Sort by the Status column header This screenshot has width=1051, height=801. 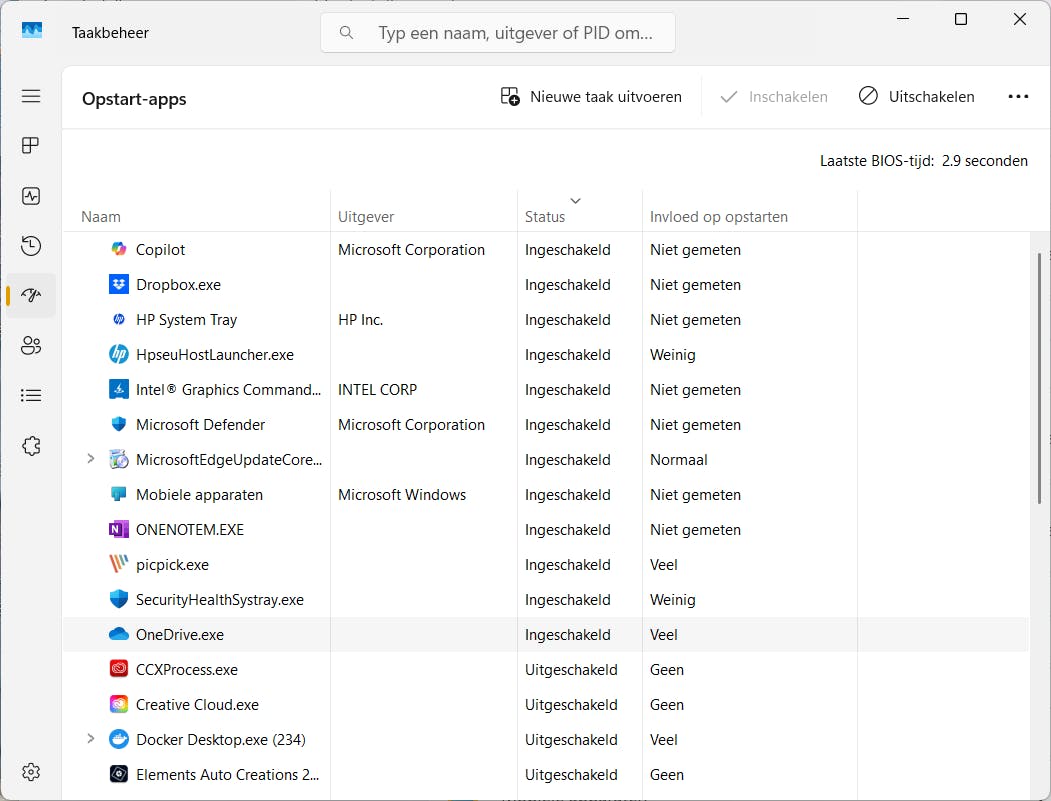(x=545, y=217)
